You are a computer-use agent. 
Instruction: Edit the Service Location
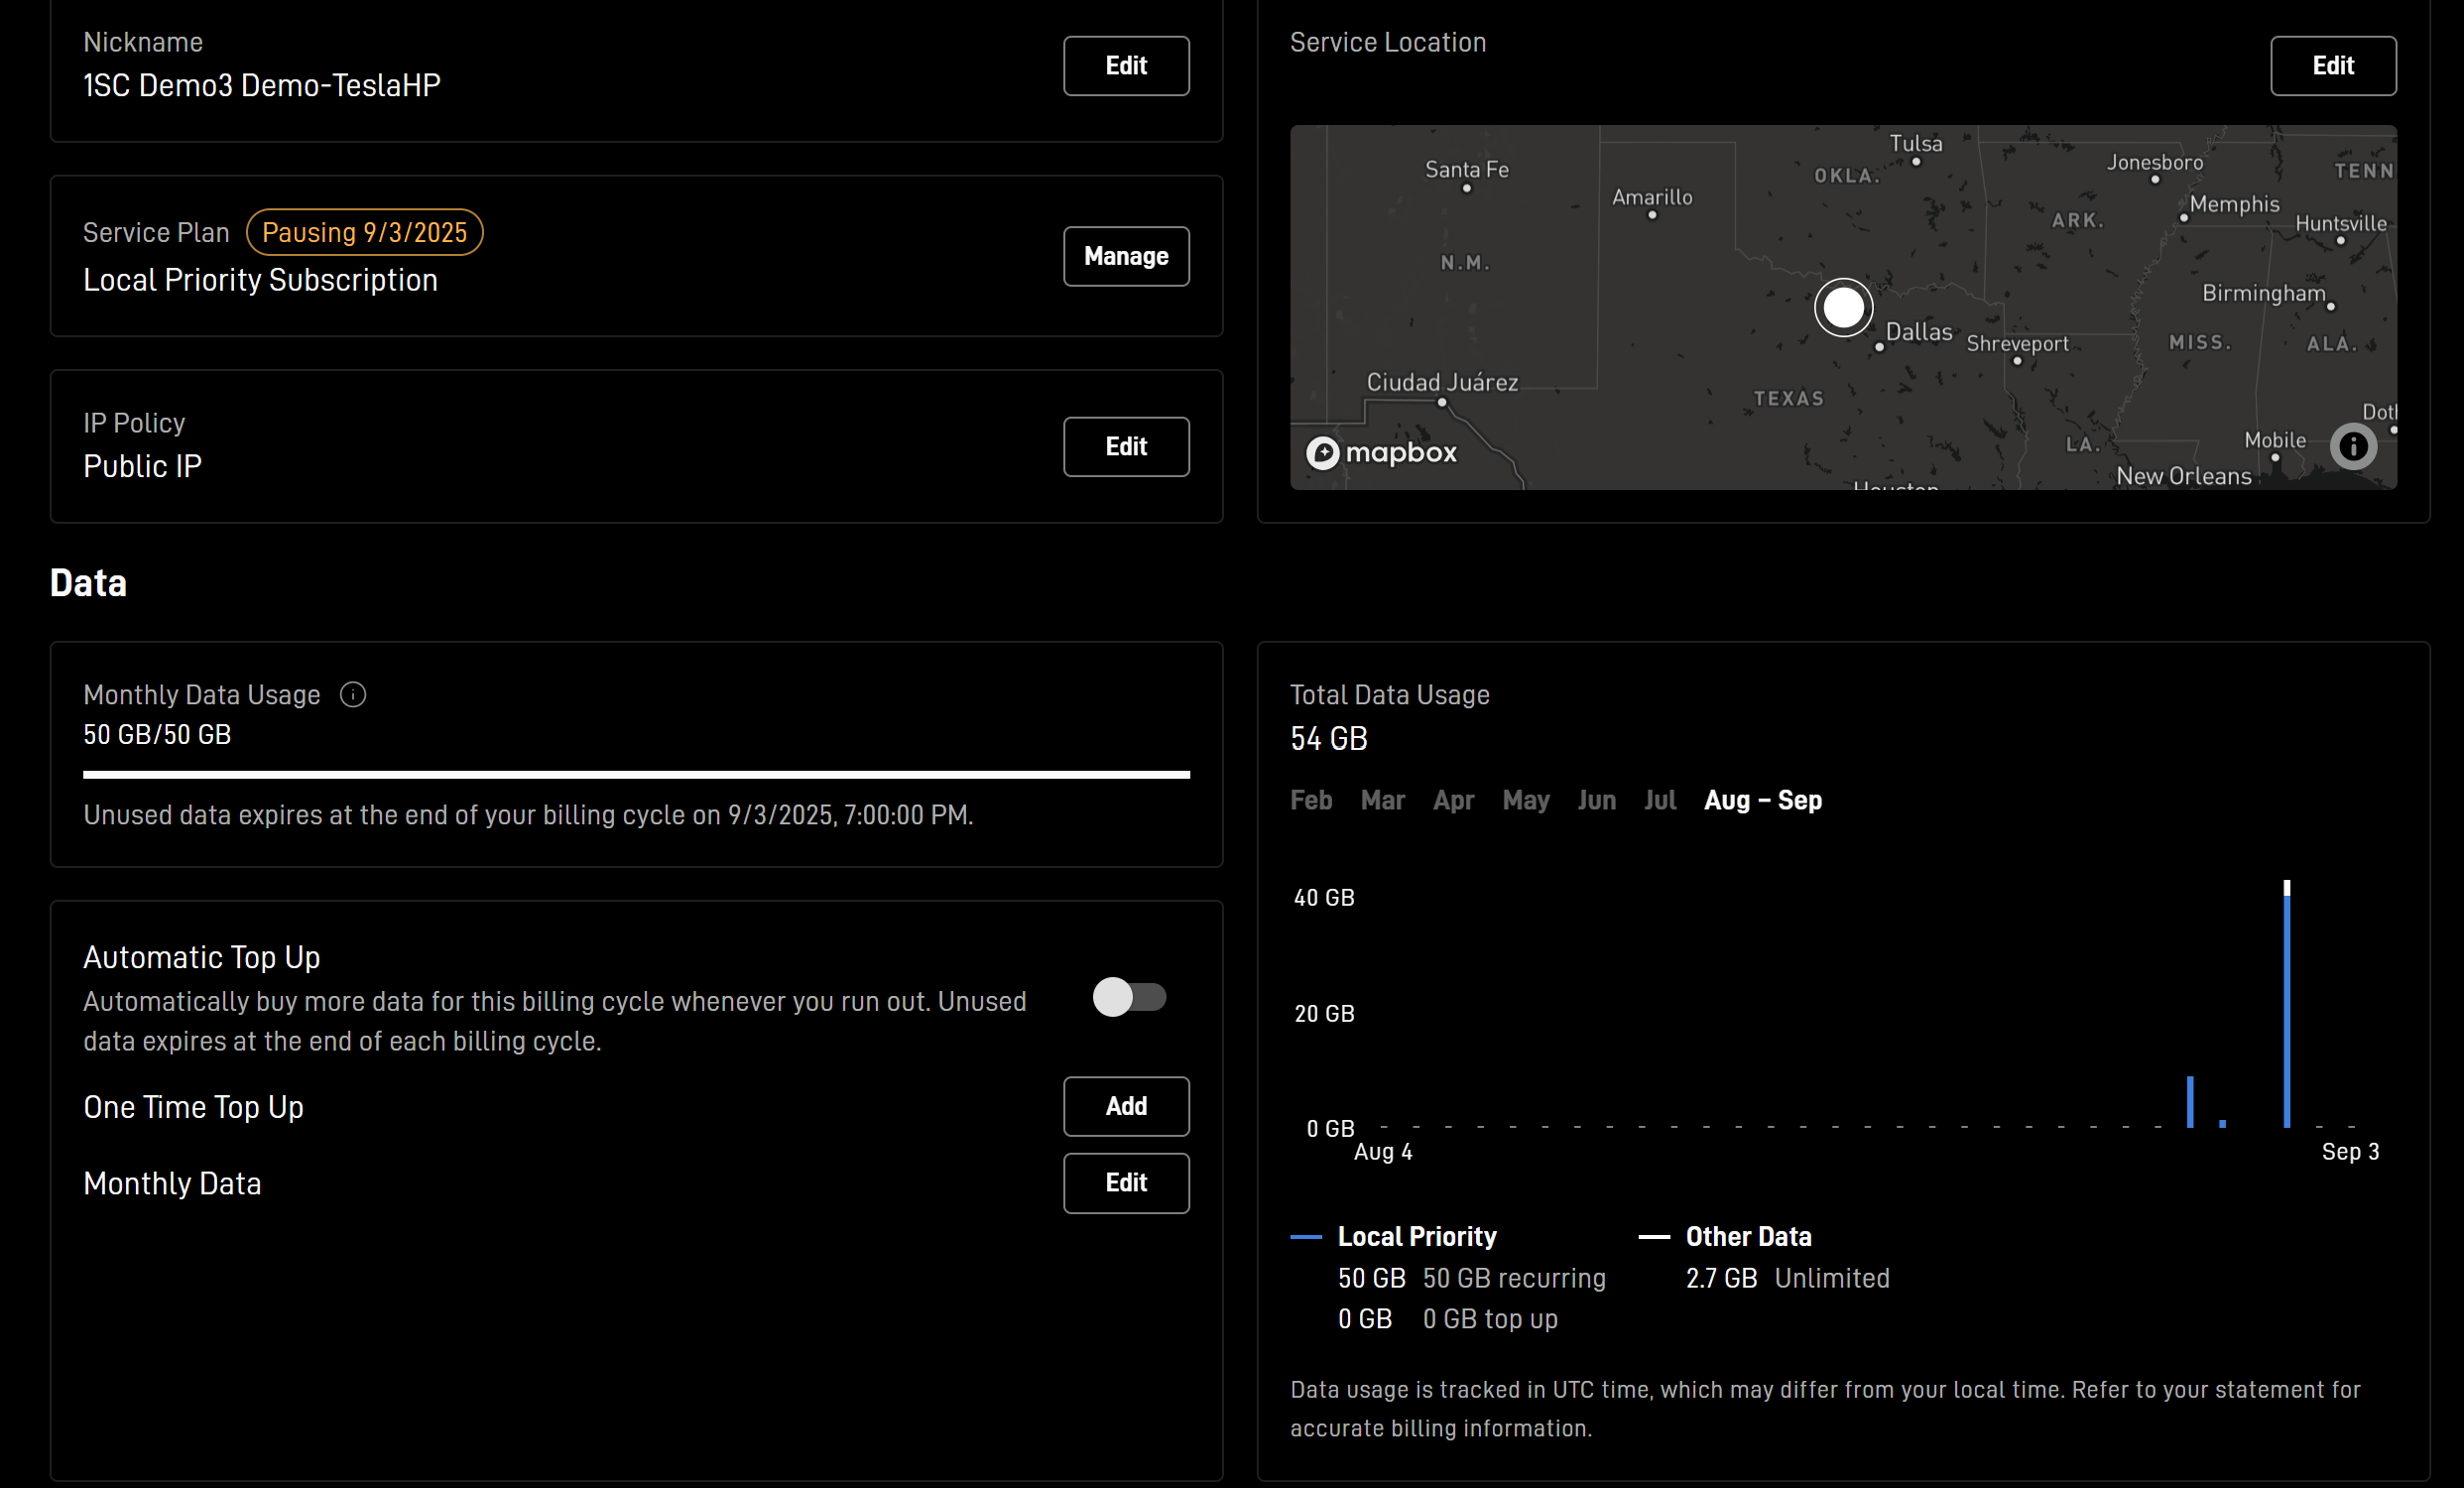[x=2333, y=66]
